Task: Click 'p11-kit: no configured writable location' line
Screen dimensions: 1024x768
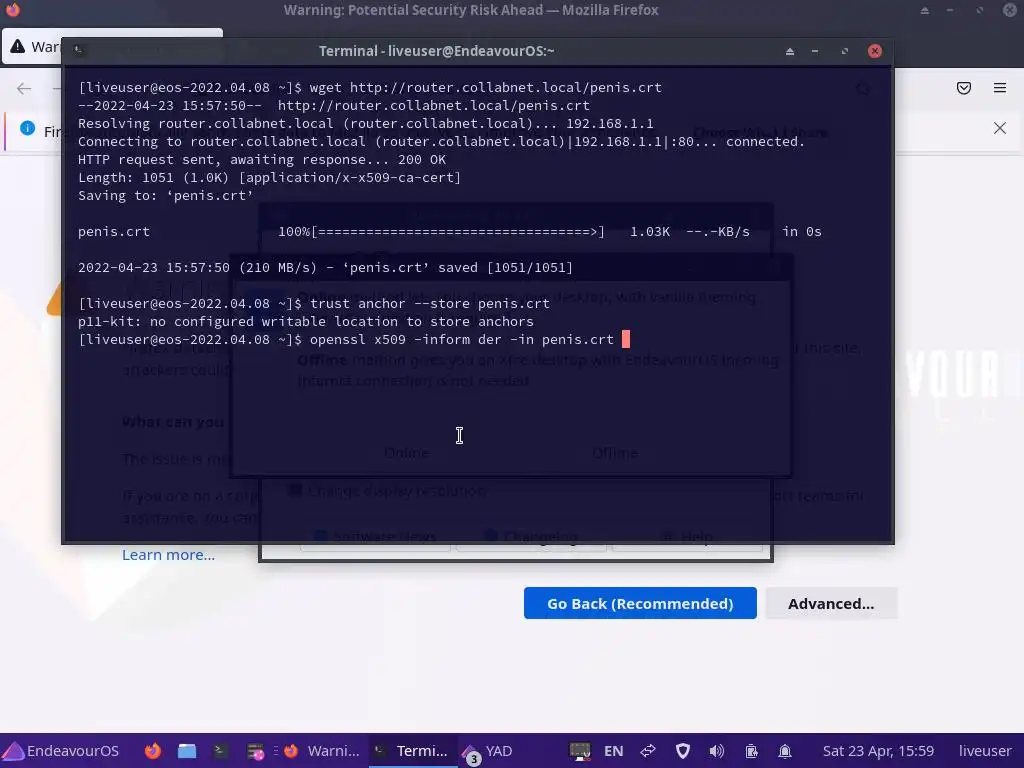Action: point(306,321)
